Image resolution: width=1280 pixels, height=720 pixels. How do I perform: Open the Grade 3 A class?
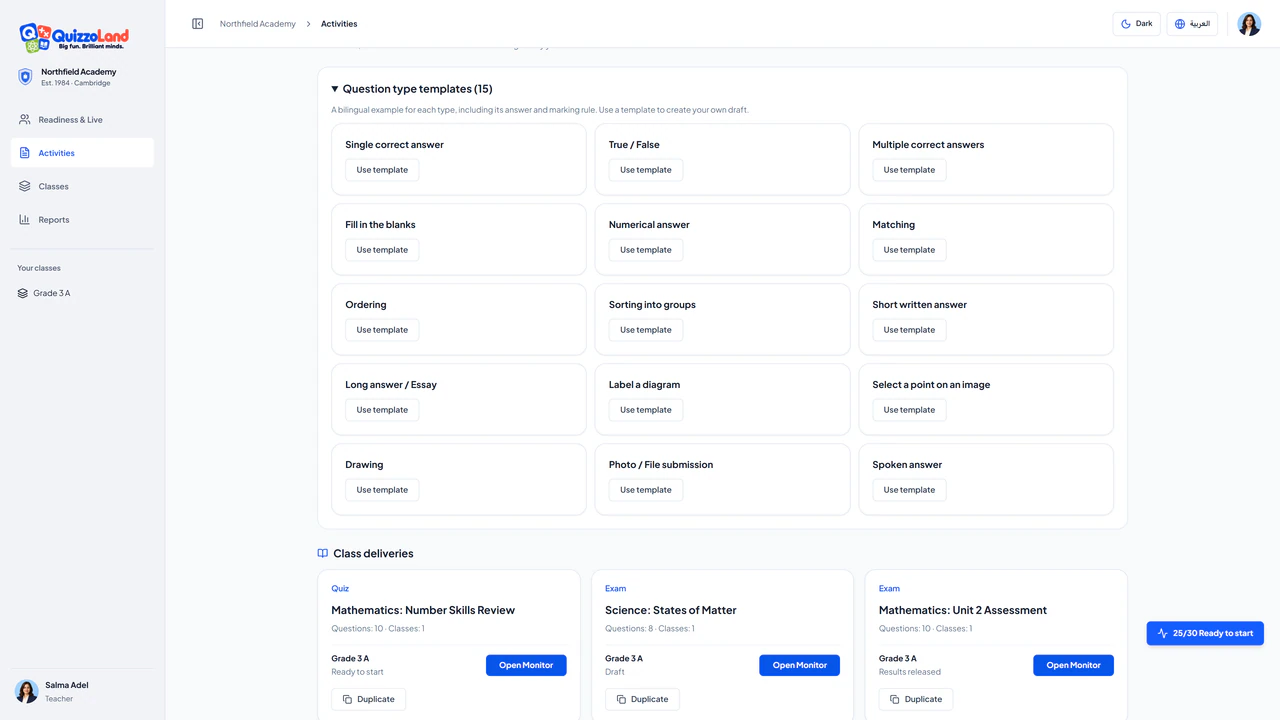point(82,293)
